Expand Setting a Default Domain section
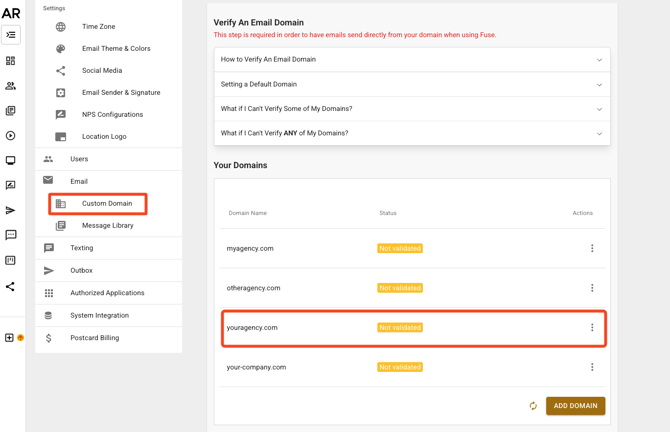This screenshot has width=670, height=432. (411, 85)
